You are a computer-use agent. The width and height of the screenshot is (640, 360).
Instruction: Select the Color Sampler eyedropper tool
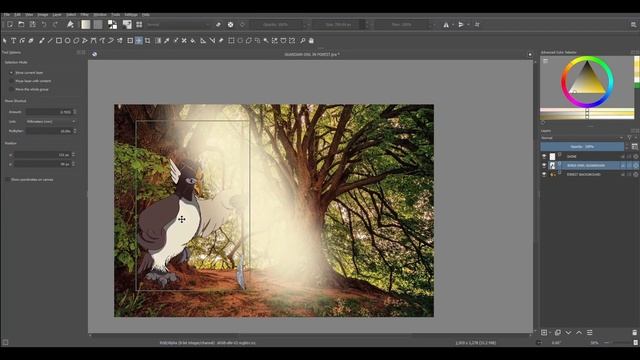click(x=167, y=41)
